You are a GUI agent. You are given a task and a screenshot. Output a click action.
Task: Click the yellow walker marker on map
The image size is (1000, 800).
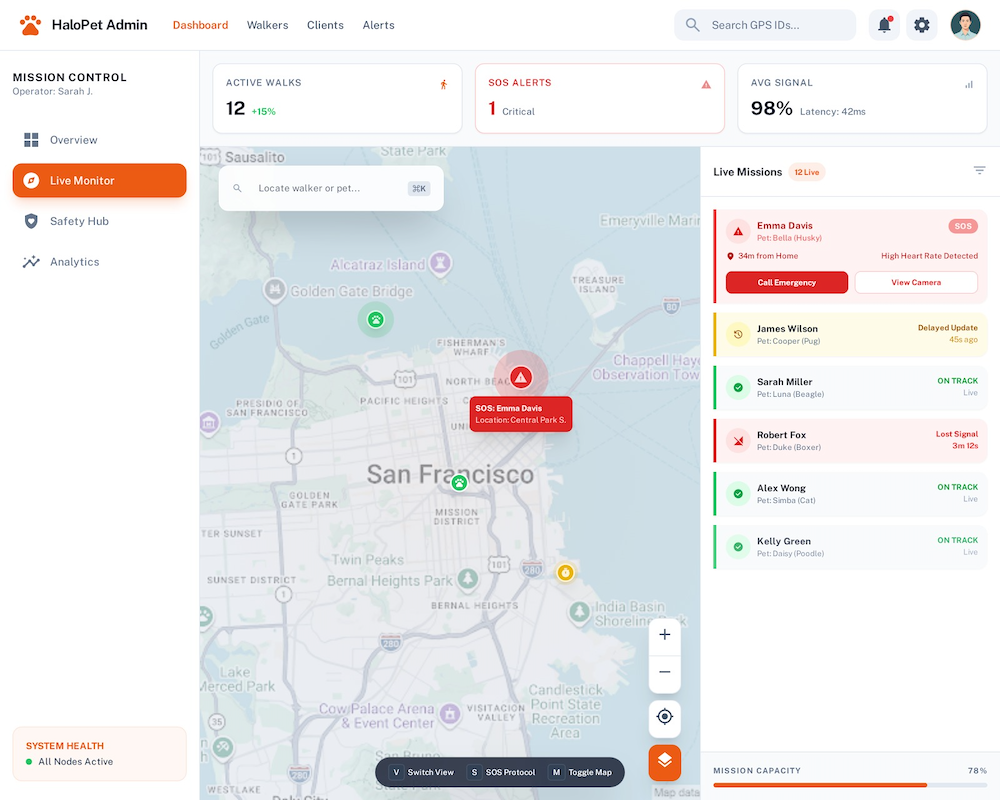(x=565, y=572)
